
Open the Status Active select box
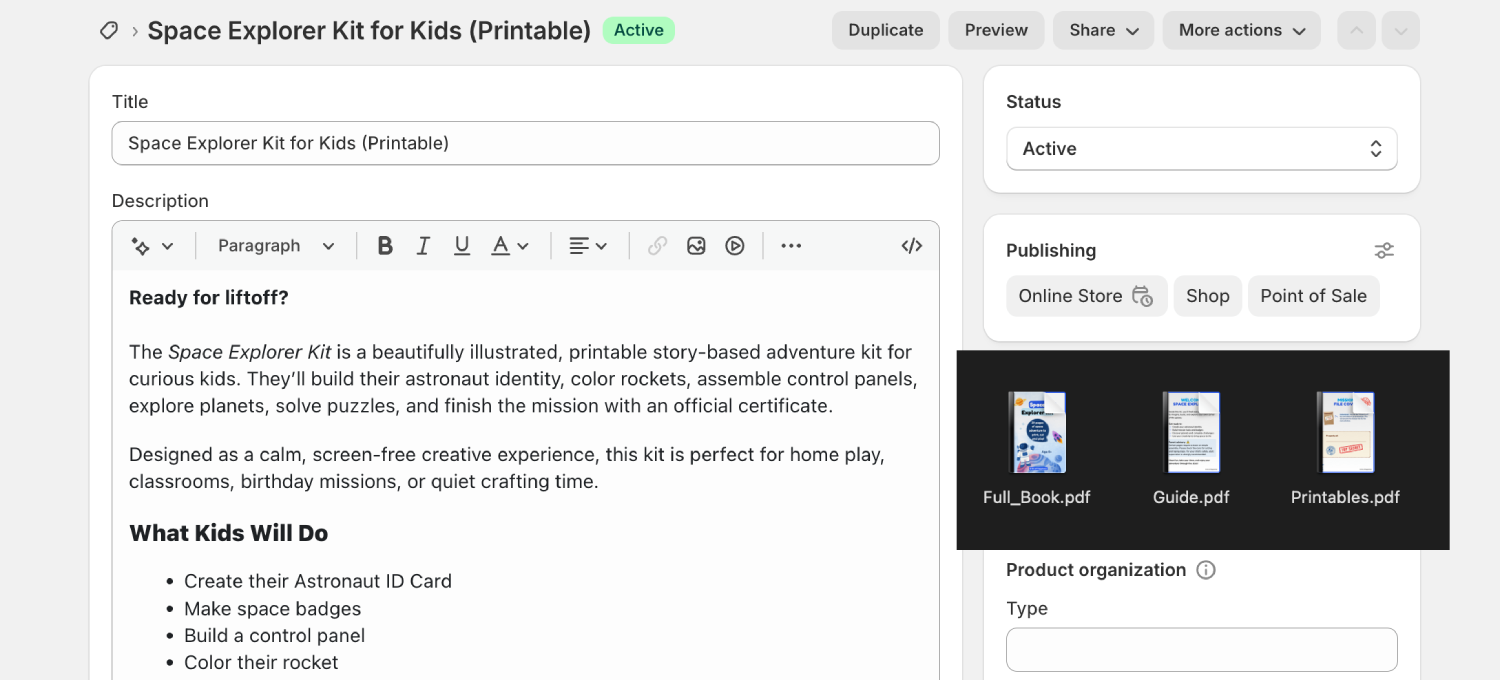pos(1201,149)
